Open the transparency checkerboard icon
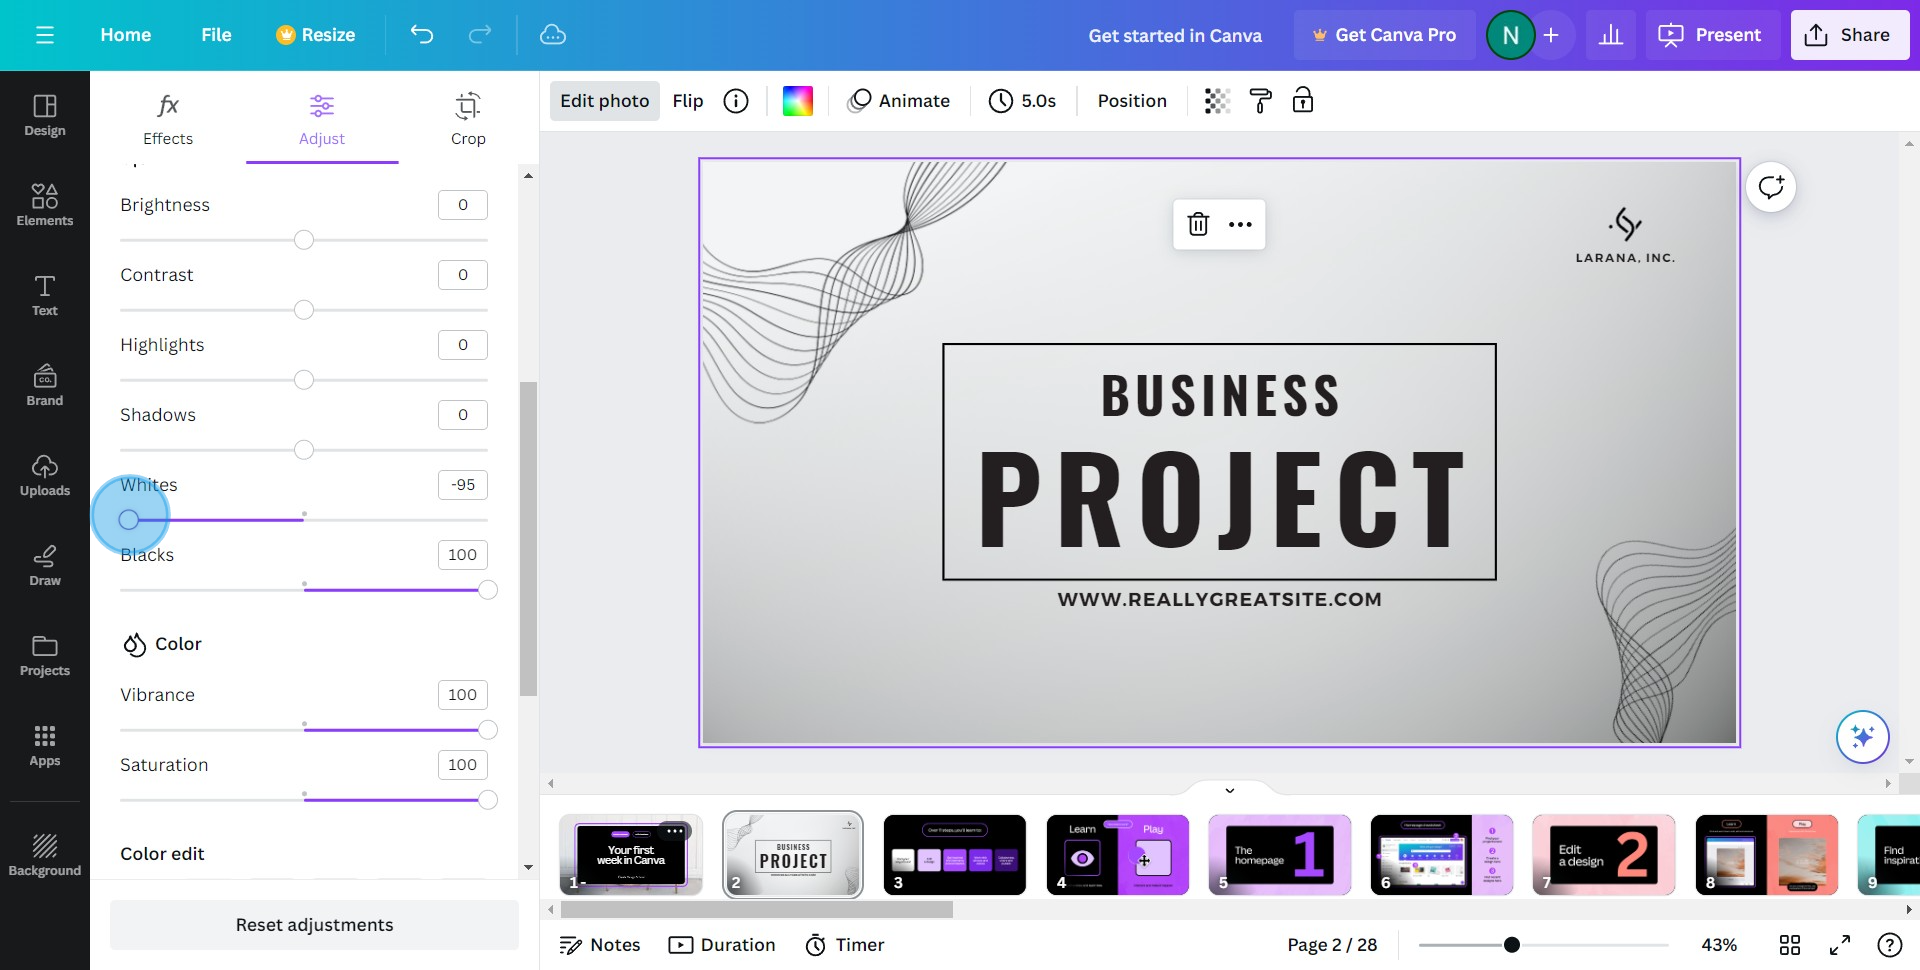 pos(1217,101)
